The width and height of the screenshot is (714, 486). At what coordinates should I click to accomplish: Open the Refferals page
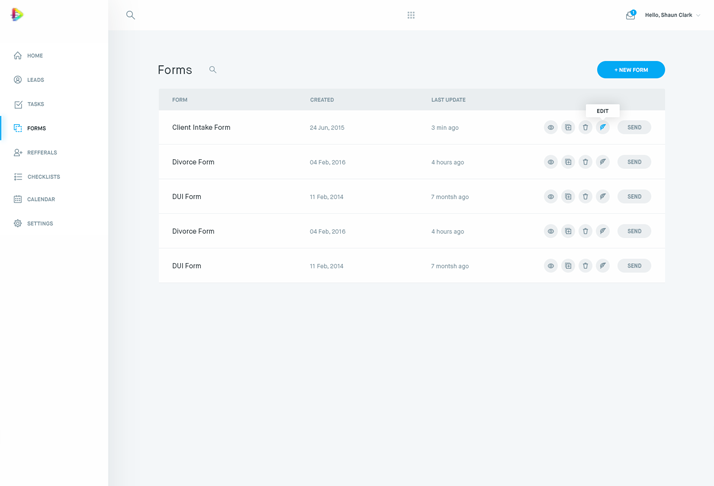pyautogui.click(x=41, y=153)
